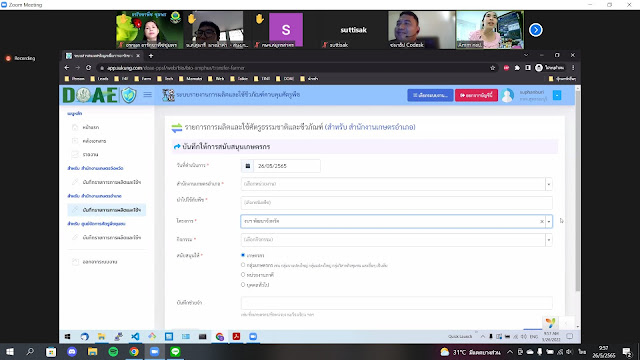Click logout item at sidebar bottom

[x=100, y=262]
